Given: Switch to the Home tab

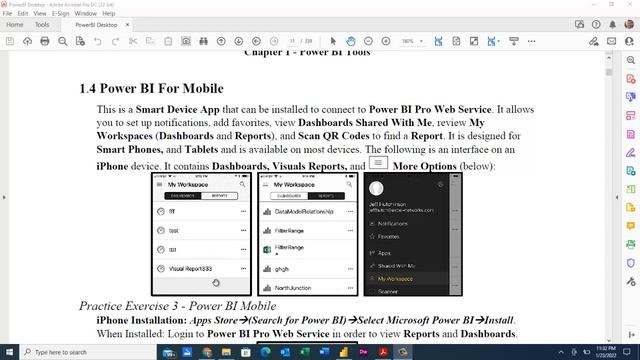Looking at the screenshot, I should (15, 25).
